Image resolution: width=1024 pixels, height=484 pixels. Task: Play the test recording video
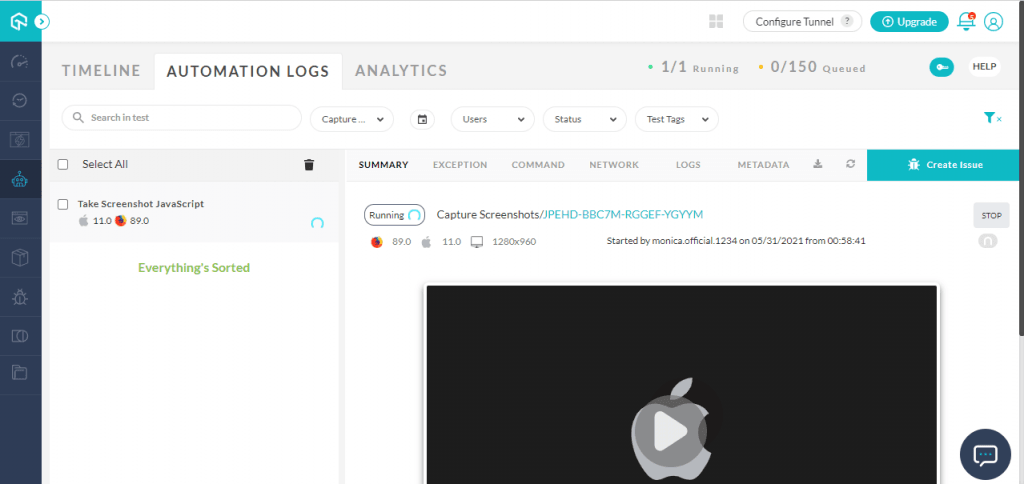670,432
